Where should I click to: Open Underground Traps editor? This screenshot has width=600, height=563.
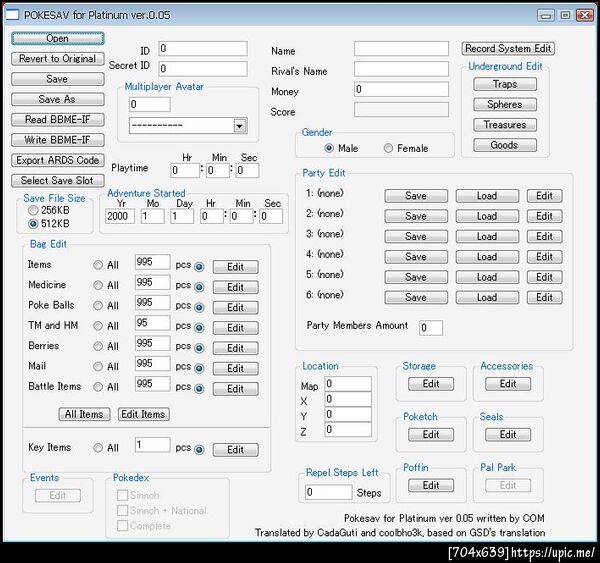click(x=505, y=84)
